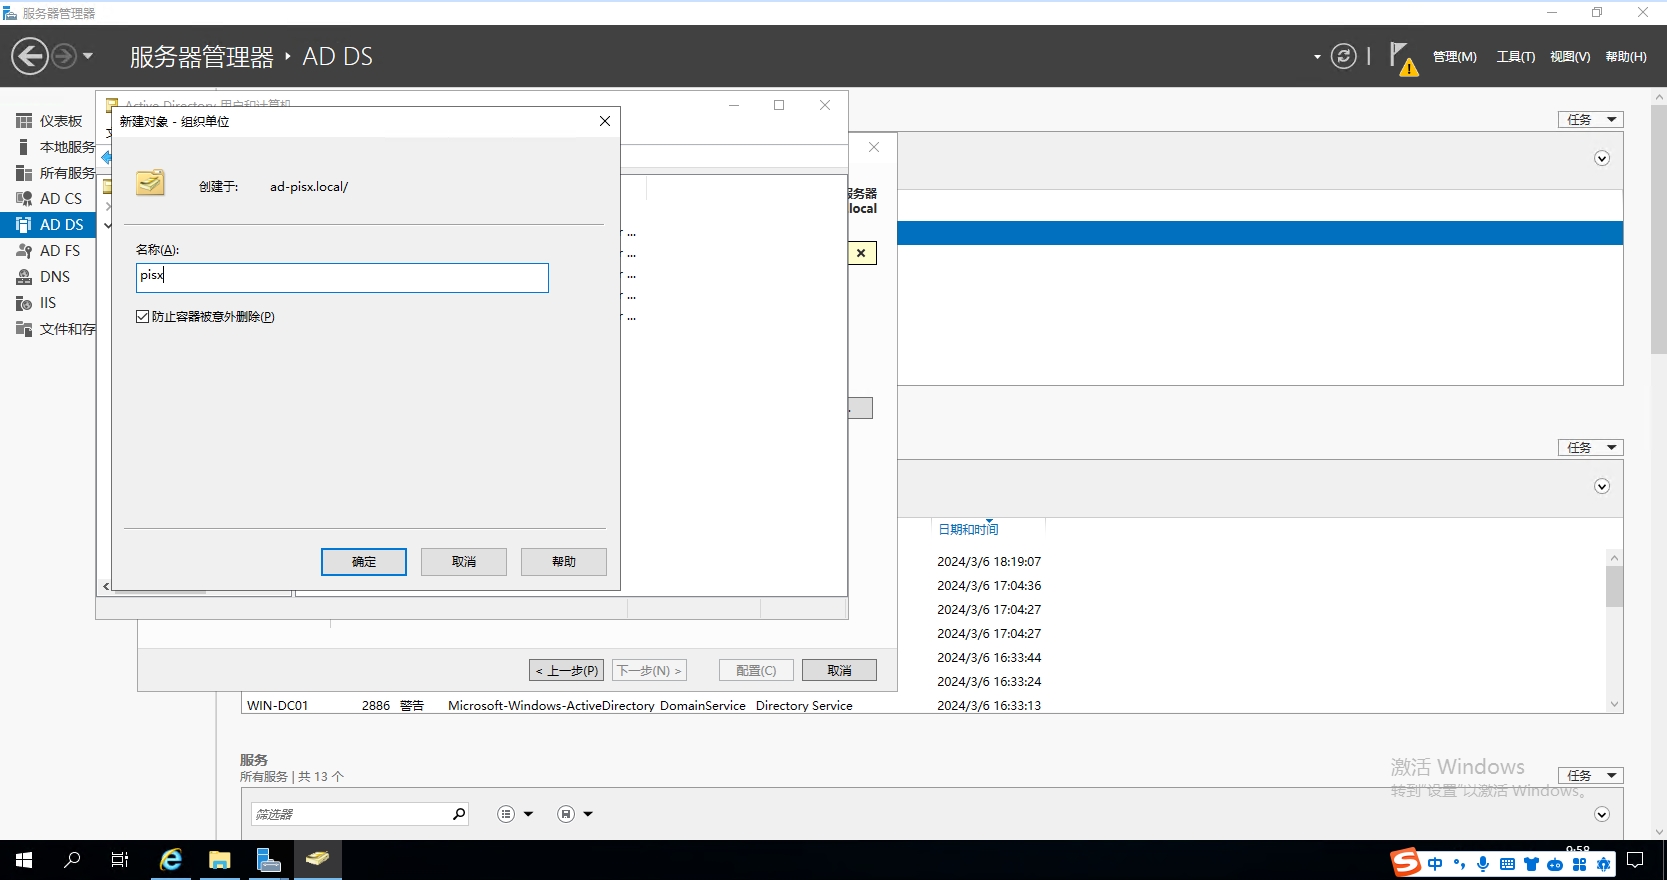Screen dimensions: 1667x880
Task: Open the services section 任务 dropdown
Action: point(1590,776)
